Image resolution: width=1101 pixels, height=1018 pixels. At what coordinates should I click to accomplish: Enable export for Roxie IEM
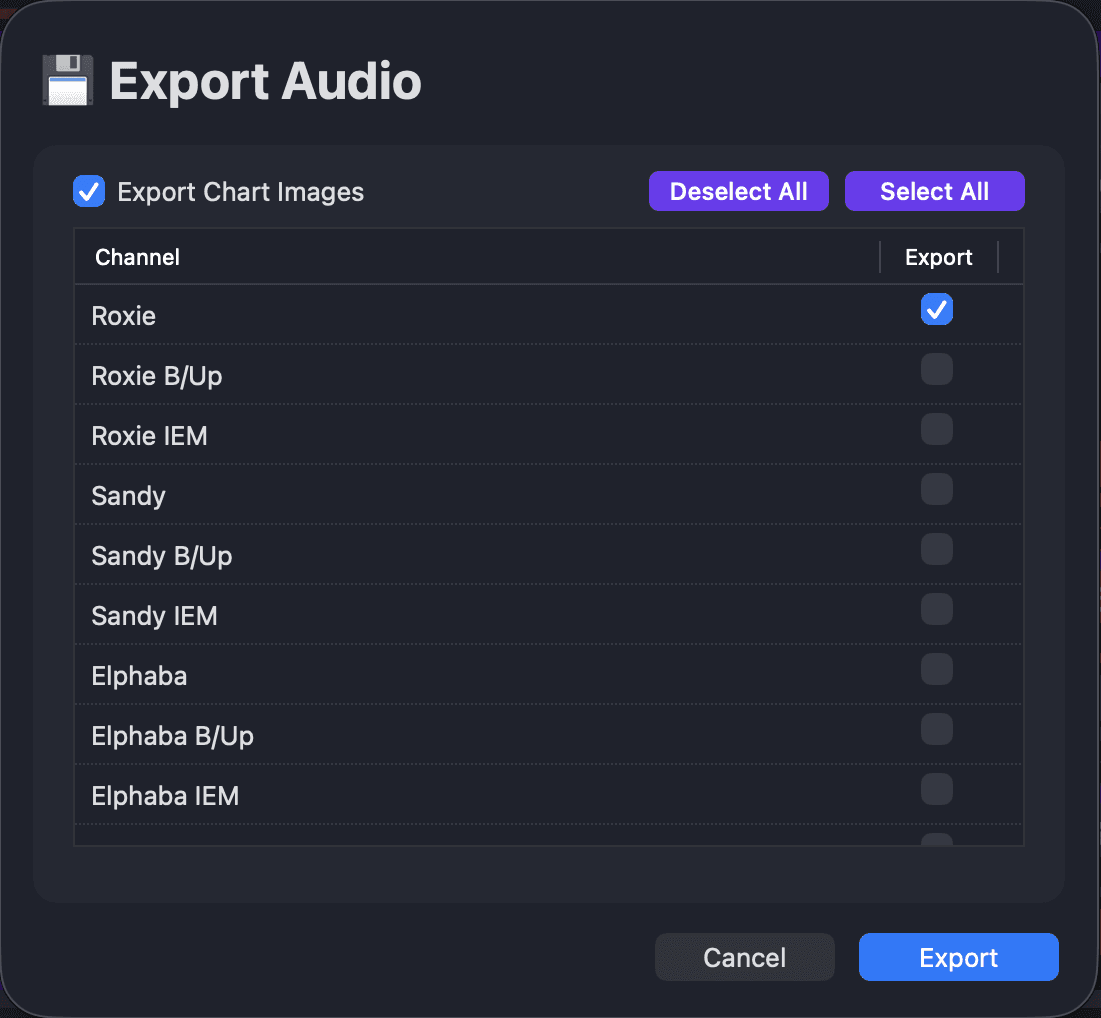point(937,429)
